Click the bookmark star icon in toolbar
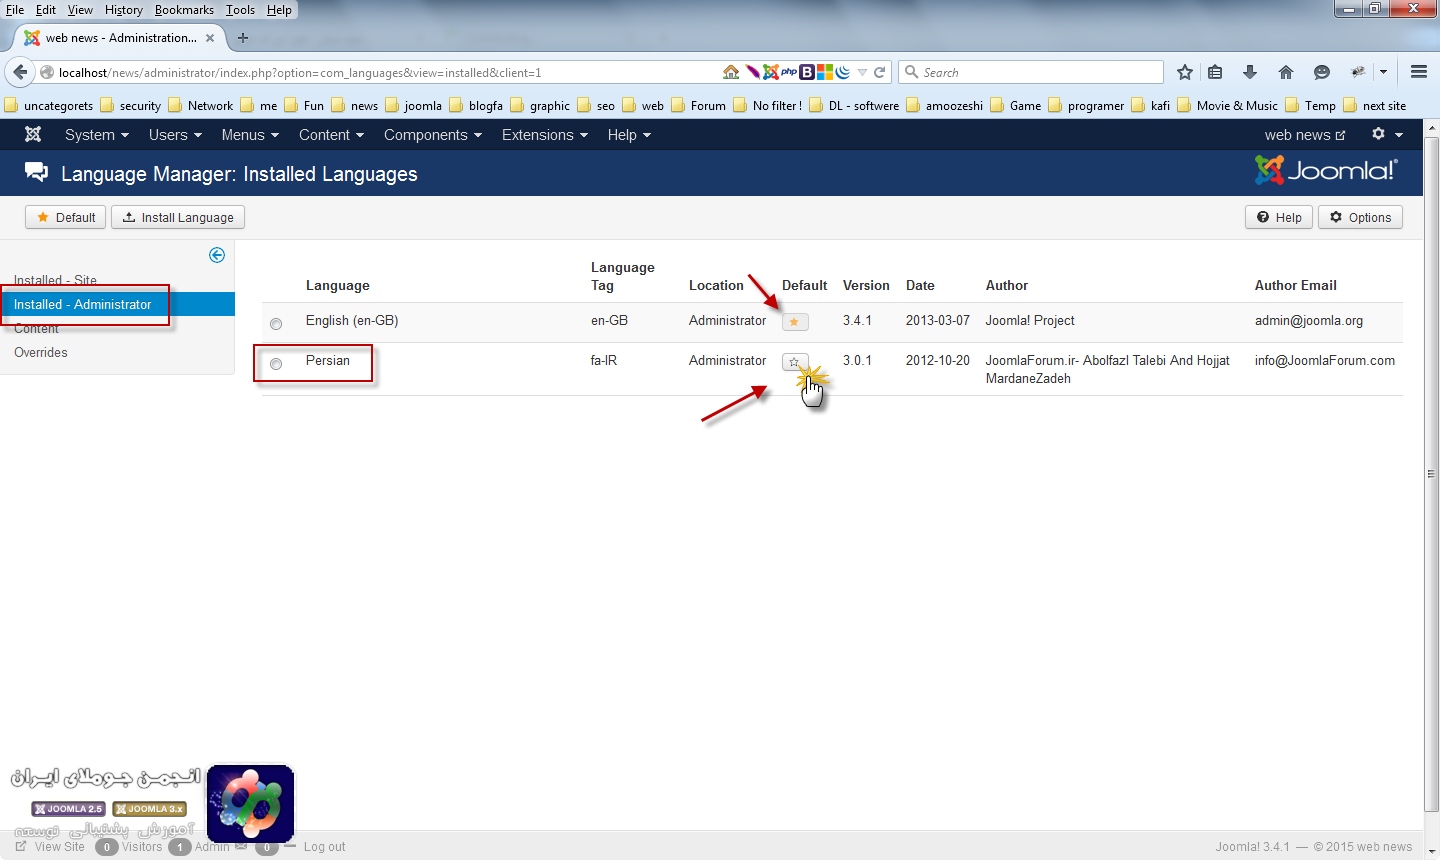The image size is (1440, 860). pyautogui.click(x=1185, y=72)
